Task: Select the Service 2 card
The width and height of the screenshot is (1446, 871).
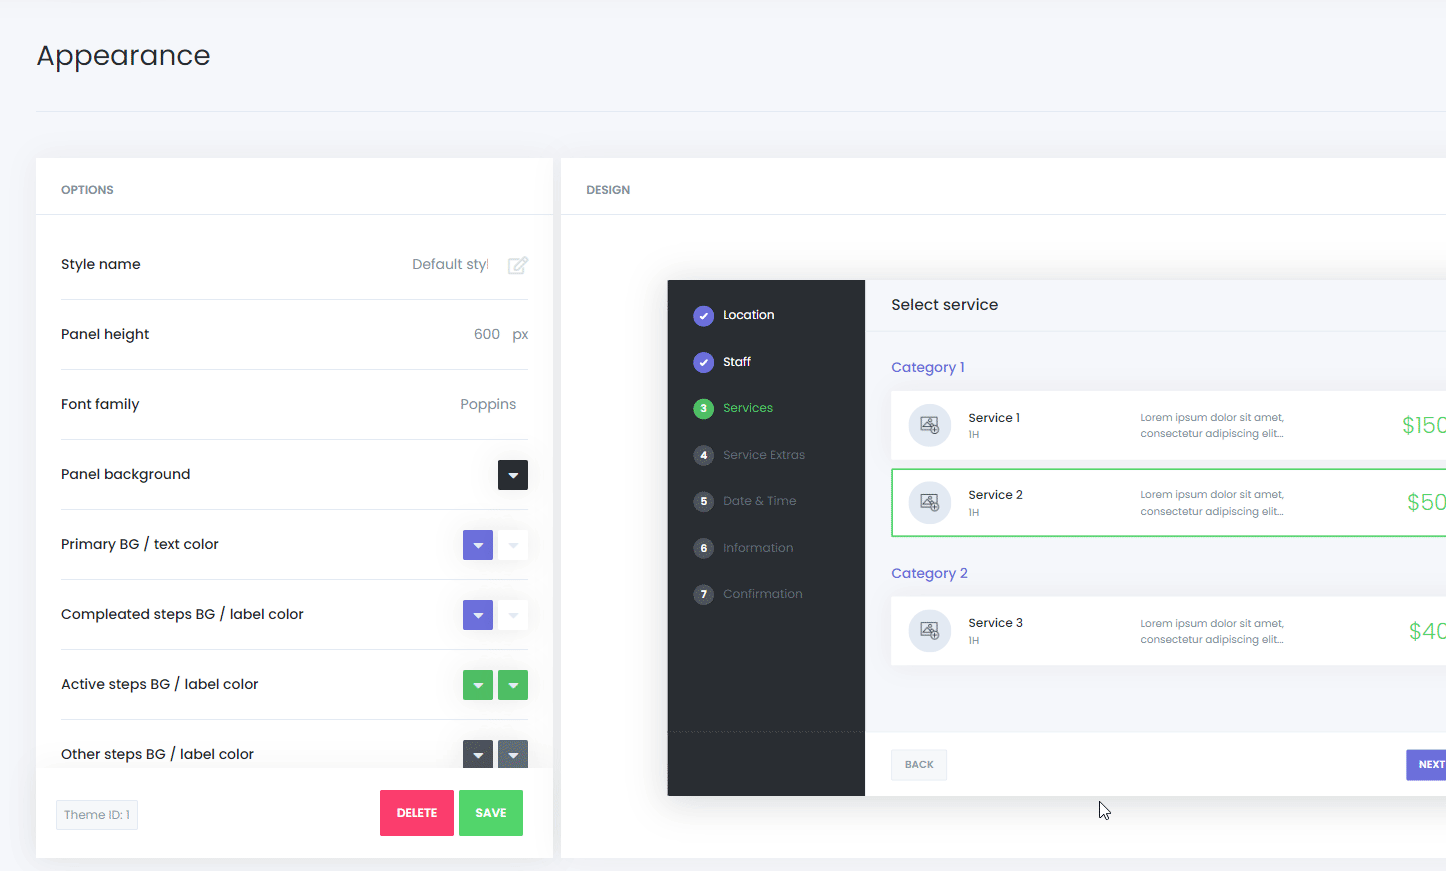Action: tap(1168, 503)
